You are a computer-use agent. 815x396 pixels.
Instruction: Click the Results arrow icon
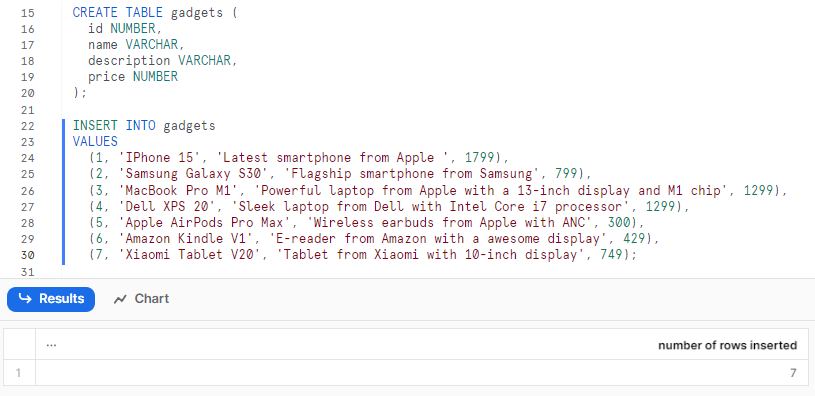click(x=24, y=299)
